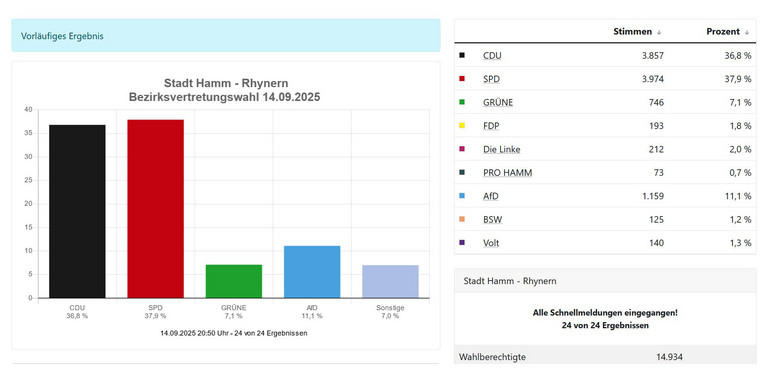Click the dark teal PRO HAMM square
768x377 pixels.
coord(461,173)
